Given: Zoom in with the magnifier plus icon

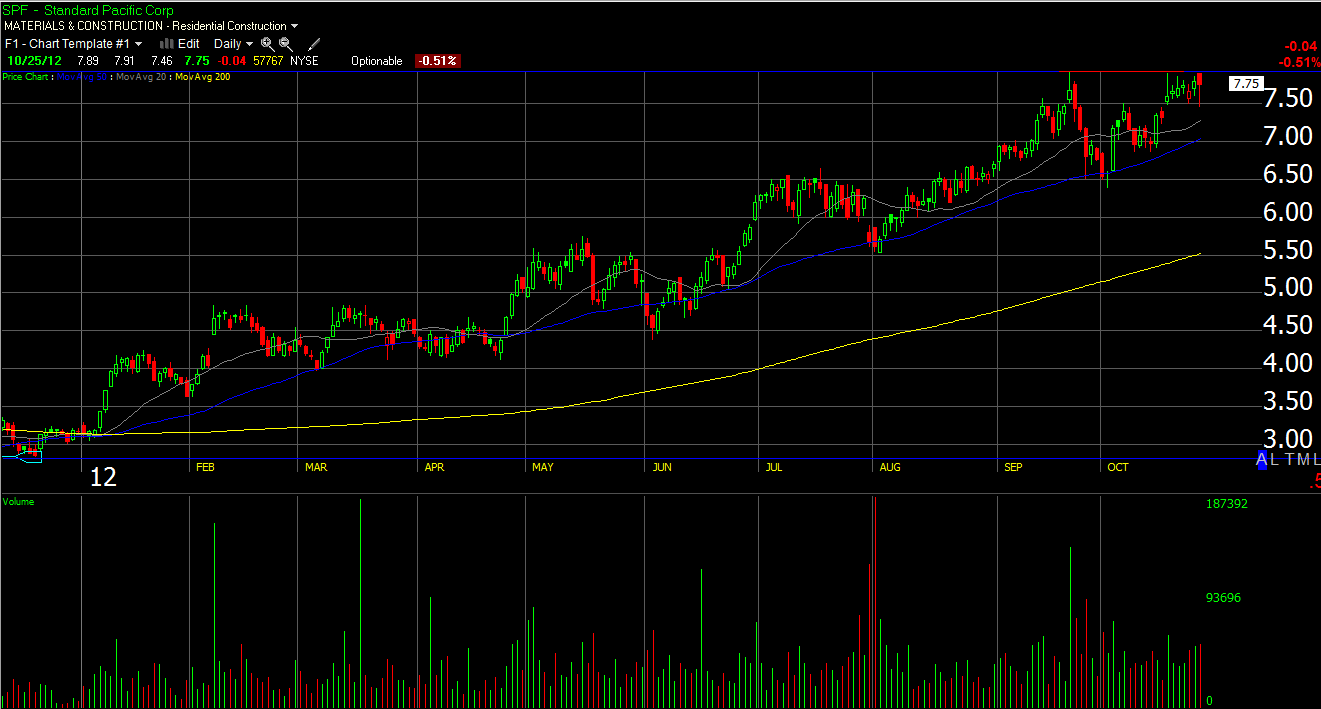Looking at the screenshot, I should click(267, 44).
